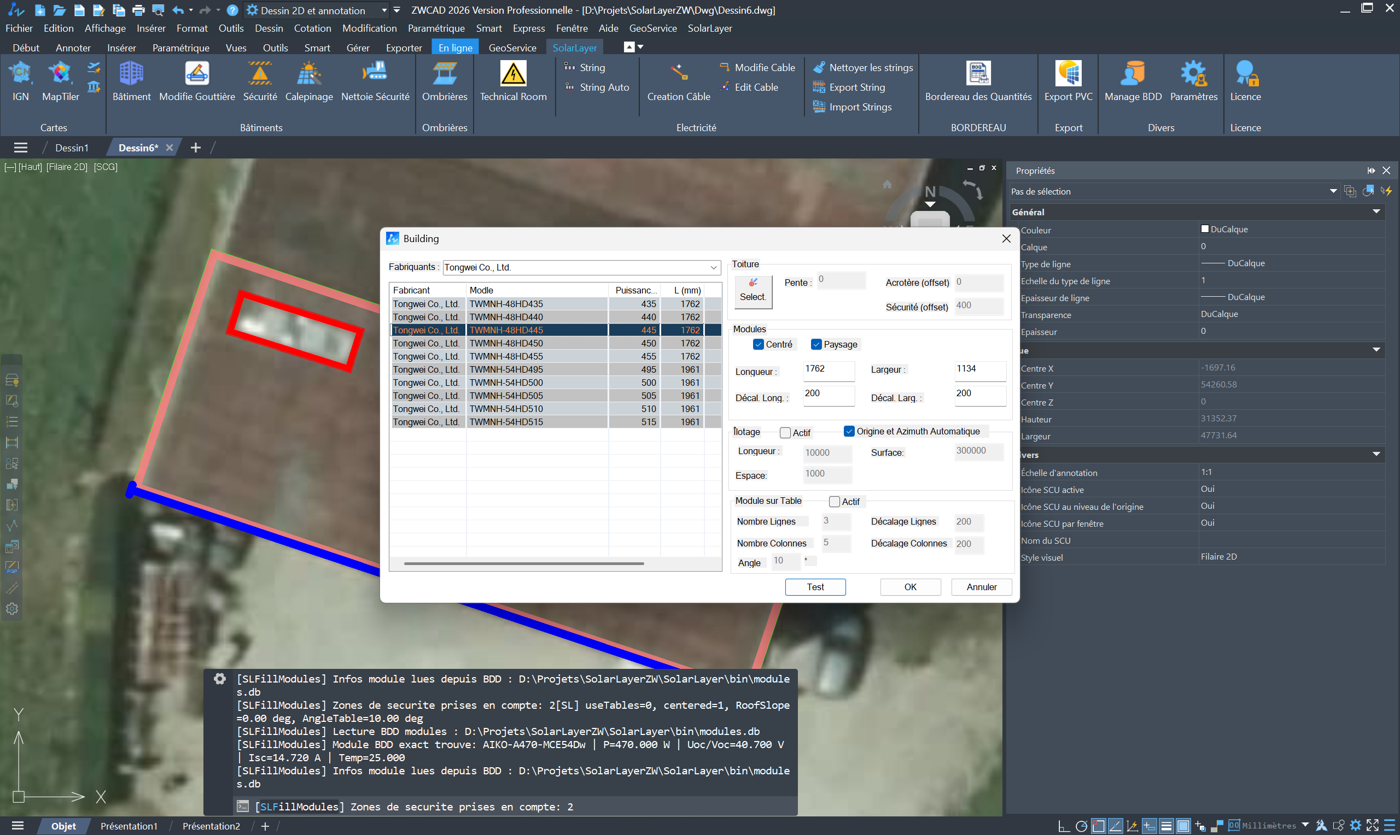The width and height of the screenshot is (1400, 835).
Task: Toggle Origine et Azimuth Automatique
Action: pyautogui.click(x=849, y=431)
